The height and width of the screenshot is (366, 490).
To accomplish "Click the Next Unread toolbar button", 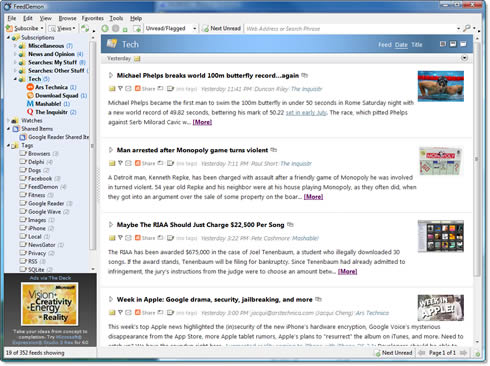I will pyautogui.click(x=221, y=29).
